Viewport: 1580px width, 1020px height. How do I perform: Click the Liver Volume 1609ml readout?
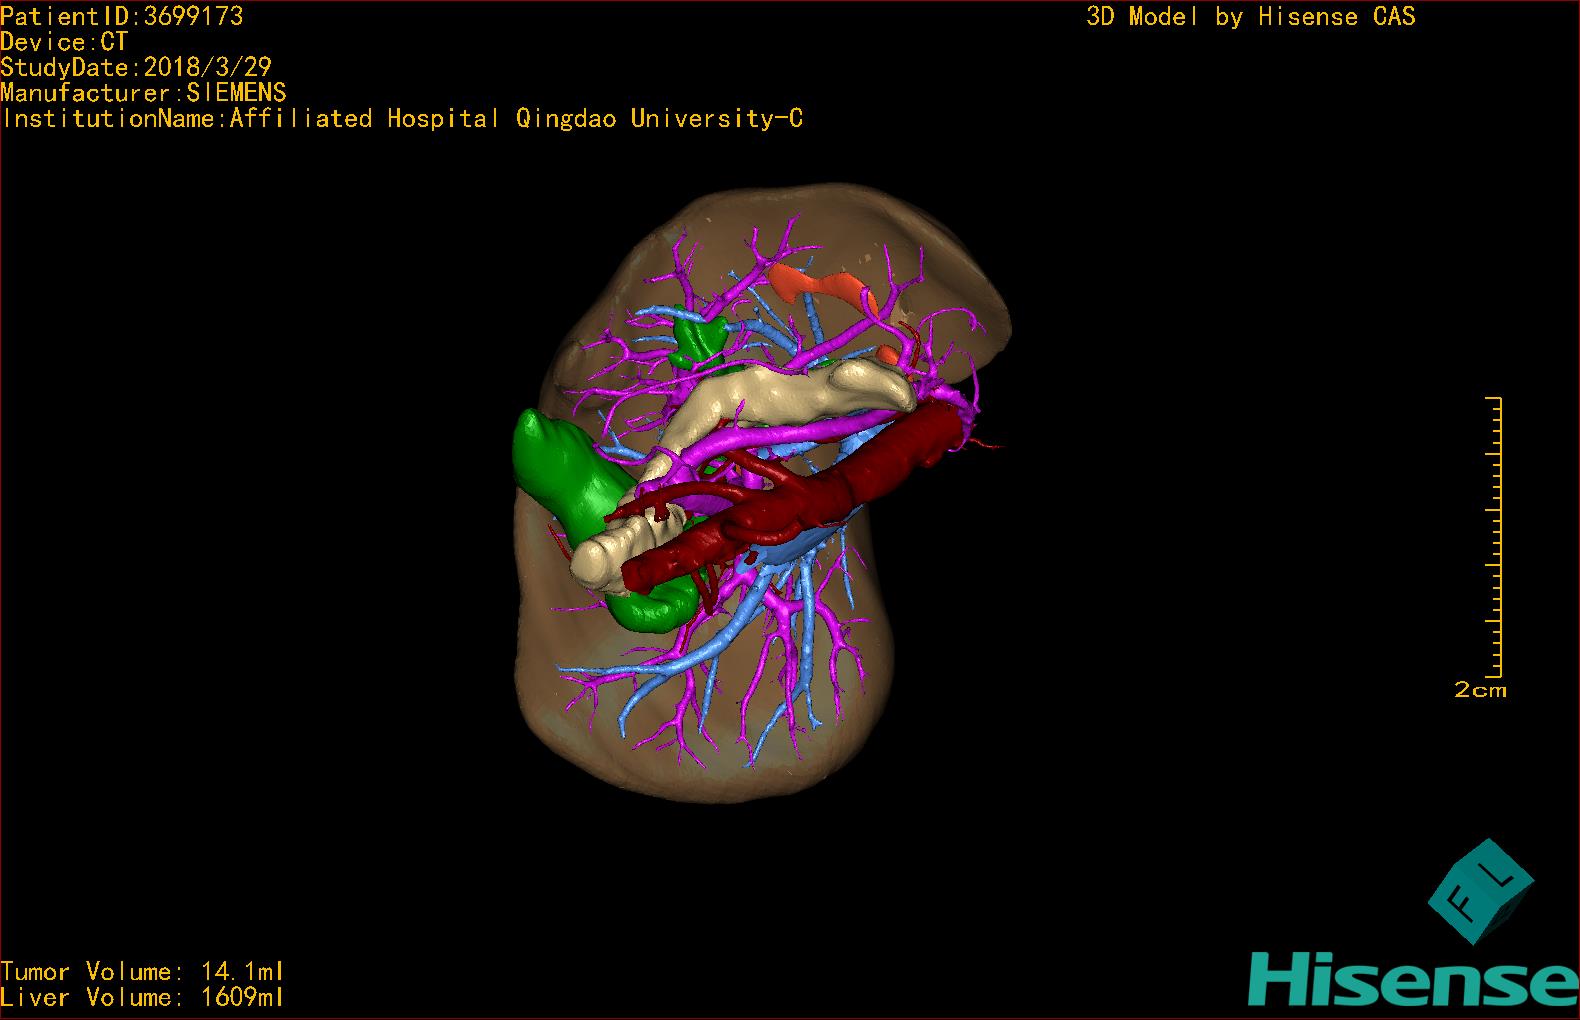point(142,997)
